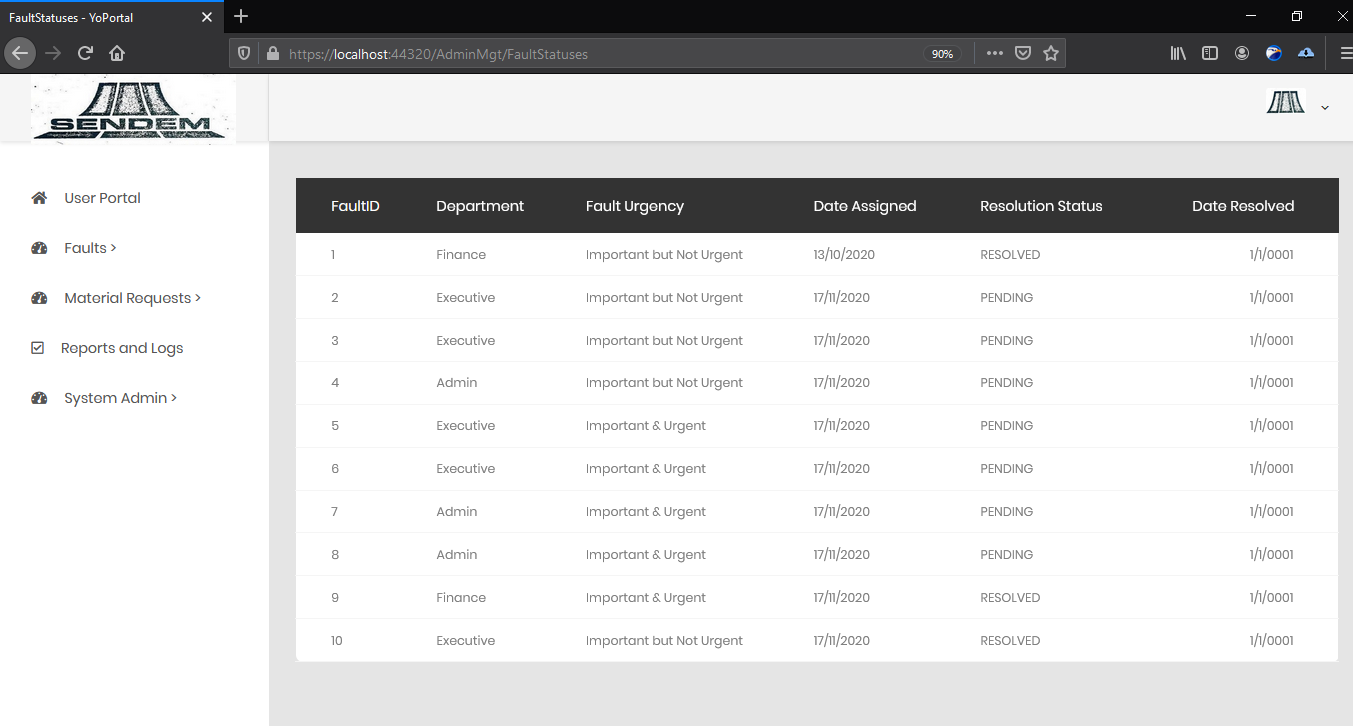Viewport: 1353px width, 726px height.
Task: Open Reports and Logs page
Action: [x=122, y=348]
